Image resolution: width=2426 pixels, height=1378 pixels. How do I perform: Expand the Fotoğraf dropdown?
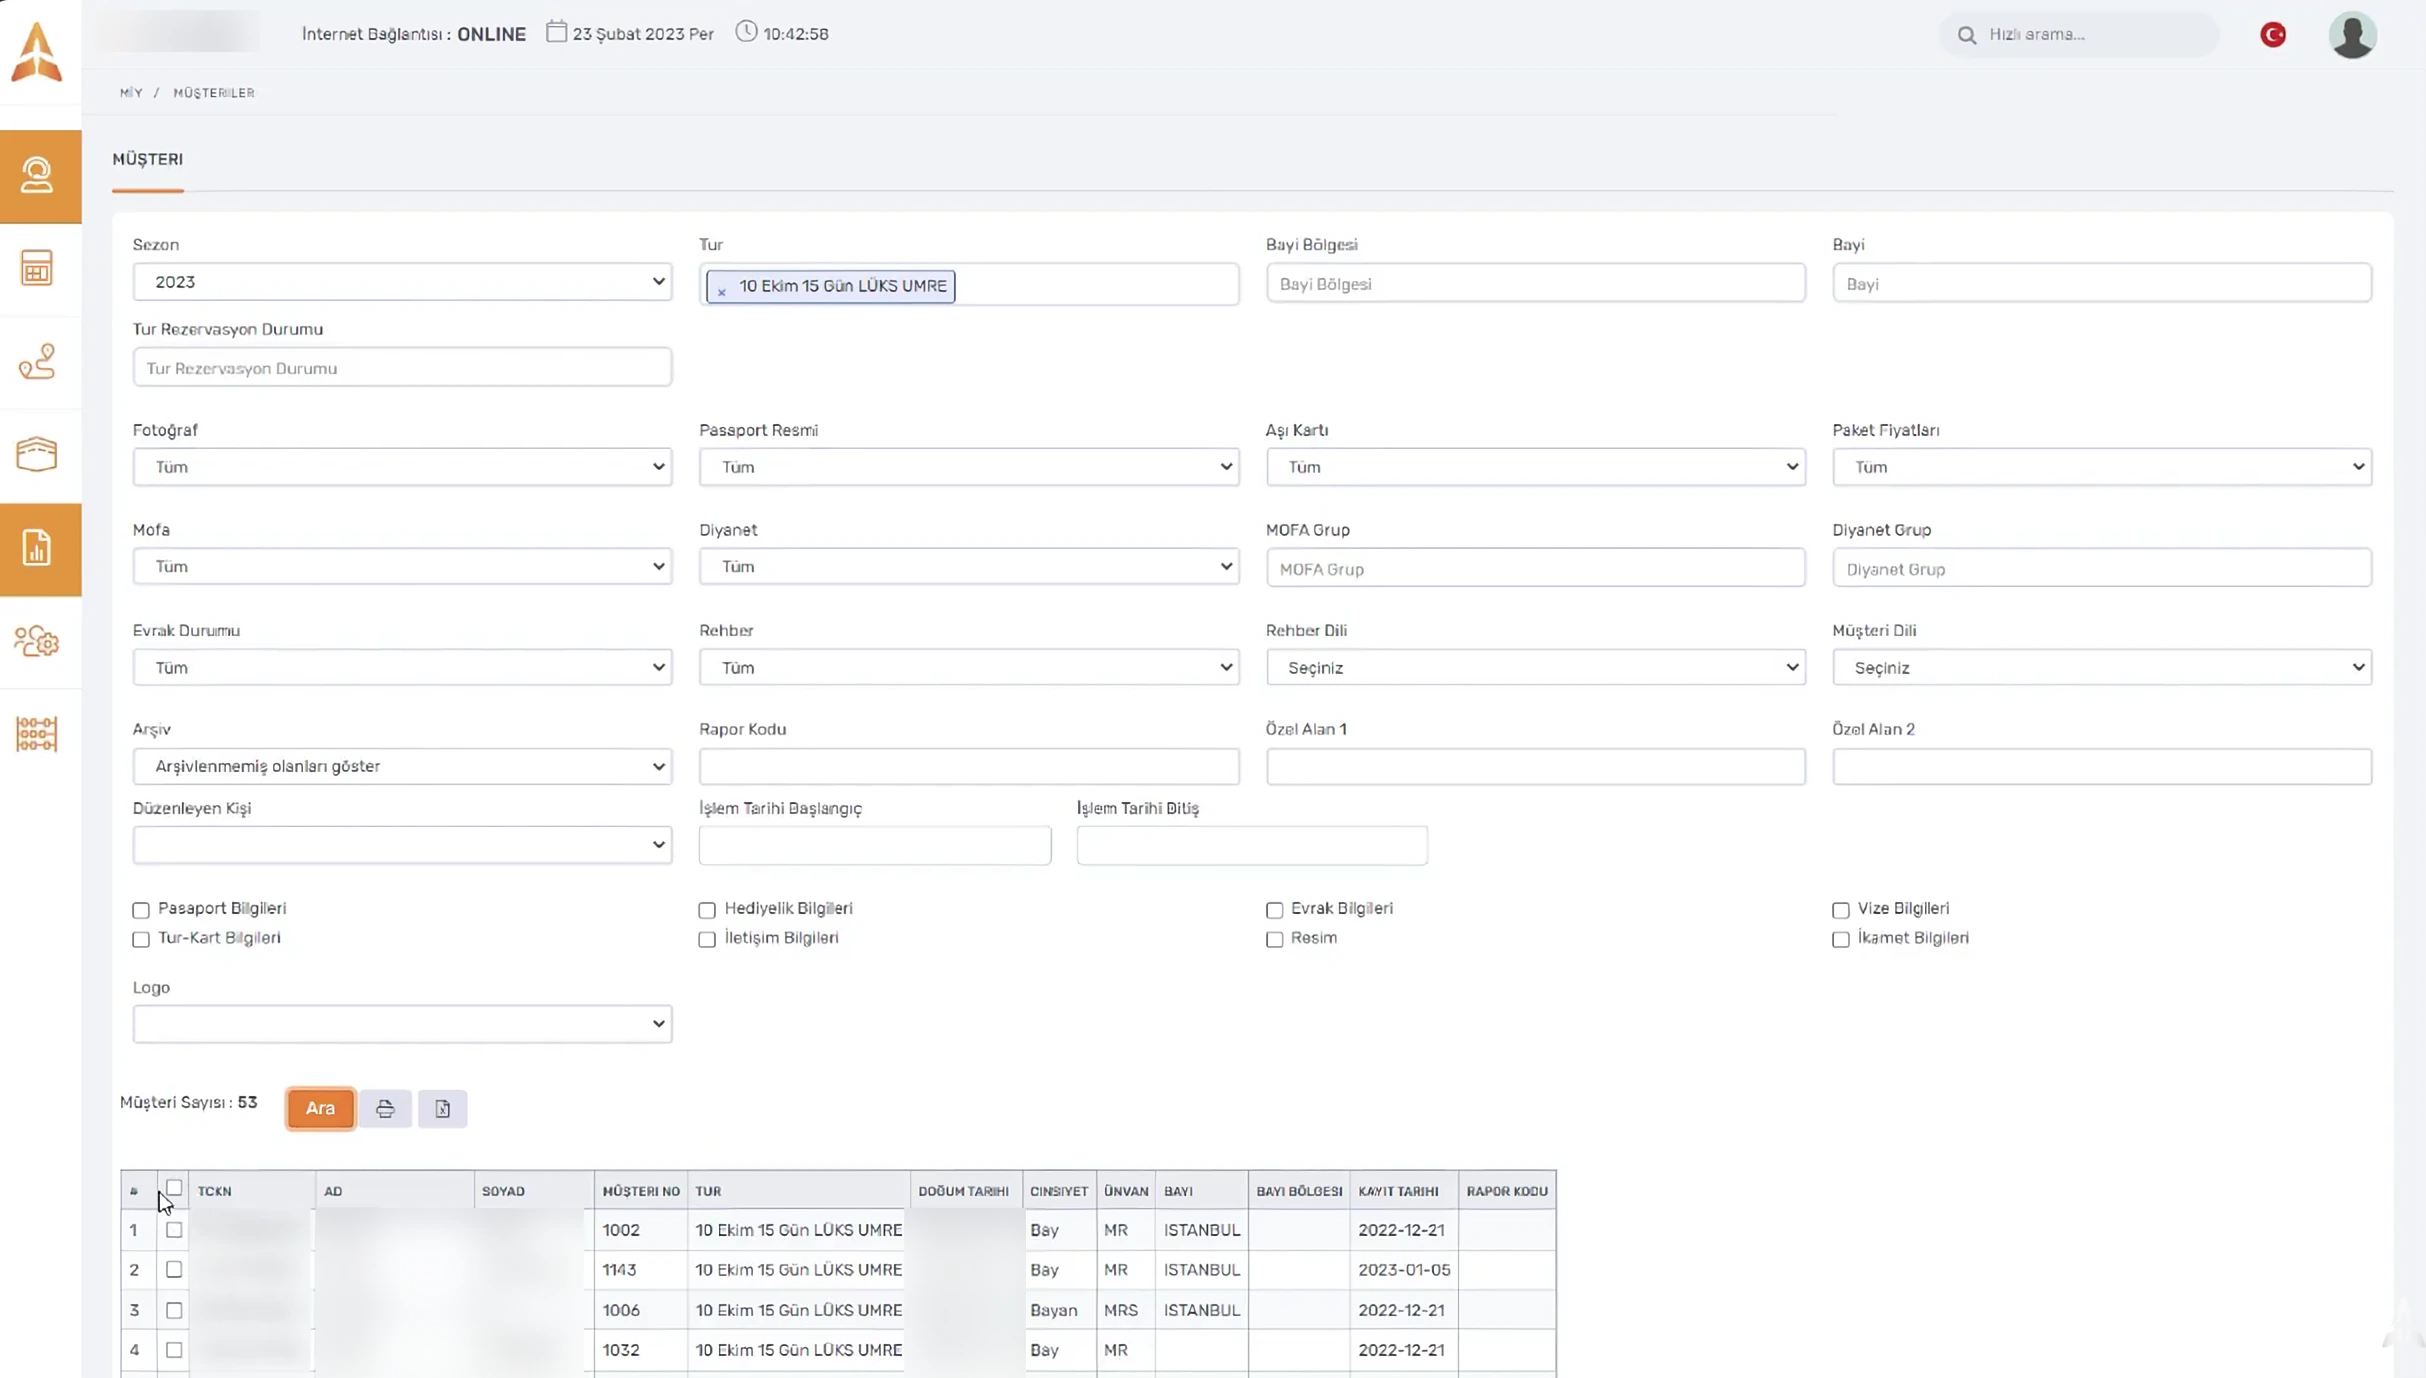(x=402, y=467)
